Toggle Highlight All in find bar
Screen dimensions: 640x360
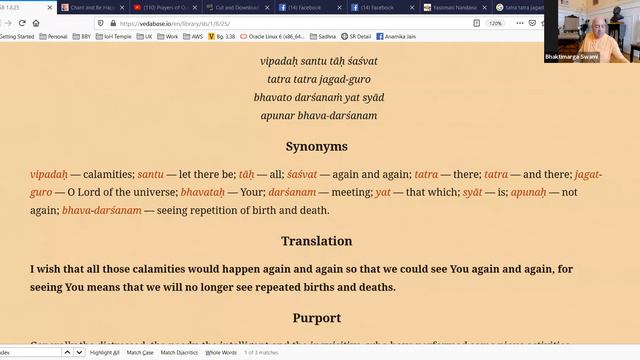point(104,352)
